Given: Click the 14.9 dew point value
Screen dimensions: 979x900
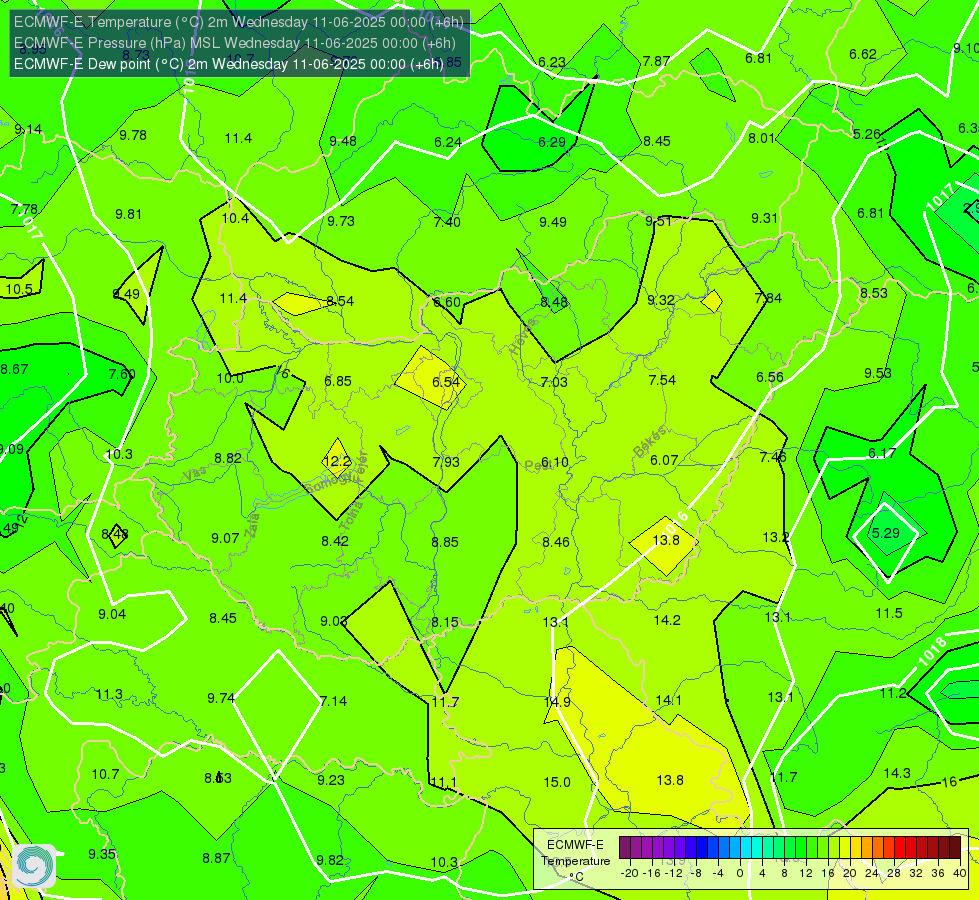Looking at the screenshot, I should (557, 702).
